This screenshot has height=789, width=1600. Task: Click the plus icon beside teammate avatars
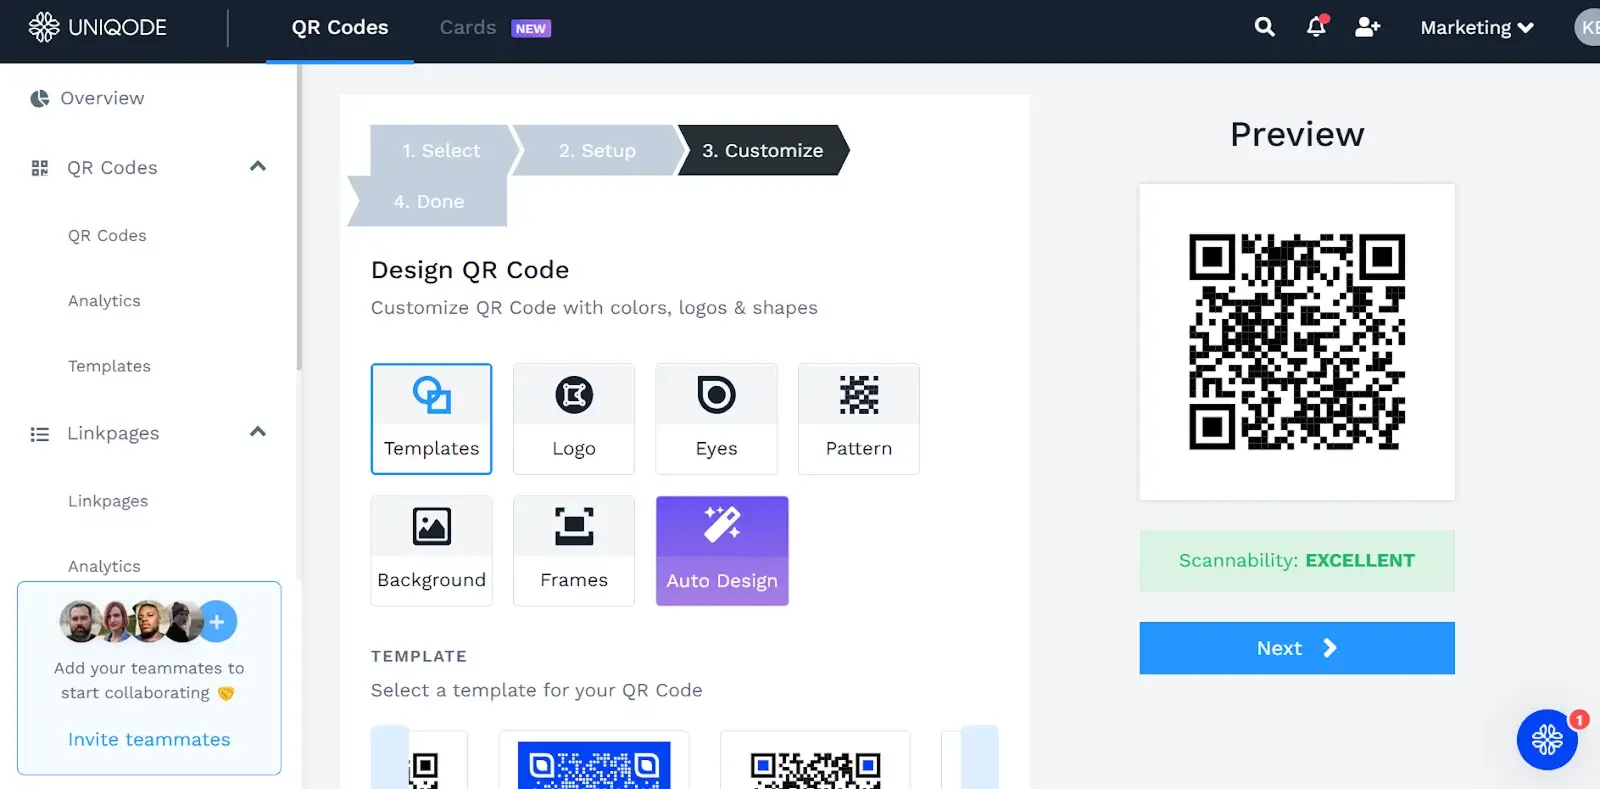click(217, 622)
